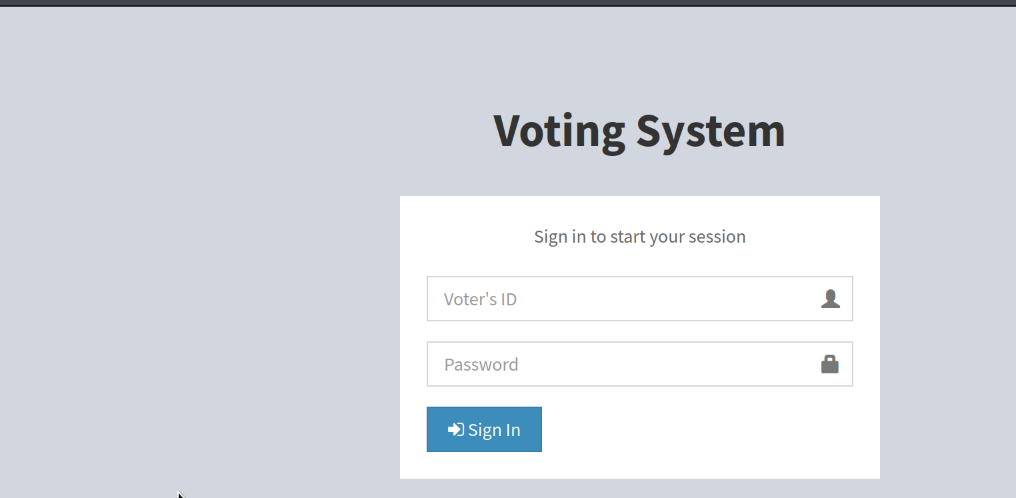This screenshot has height=498, width=1016.
Task: Click the user silhouette icon in Voter's ID field
Action: click(830, 299)
